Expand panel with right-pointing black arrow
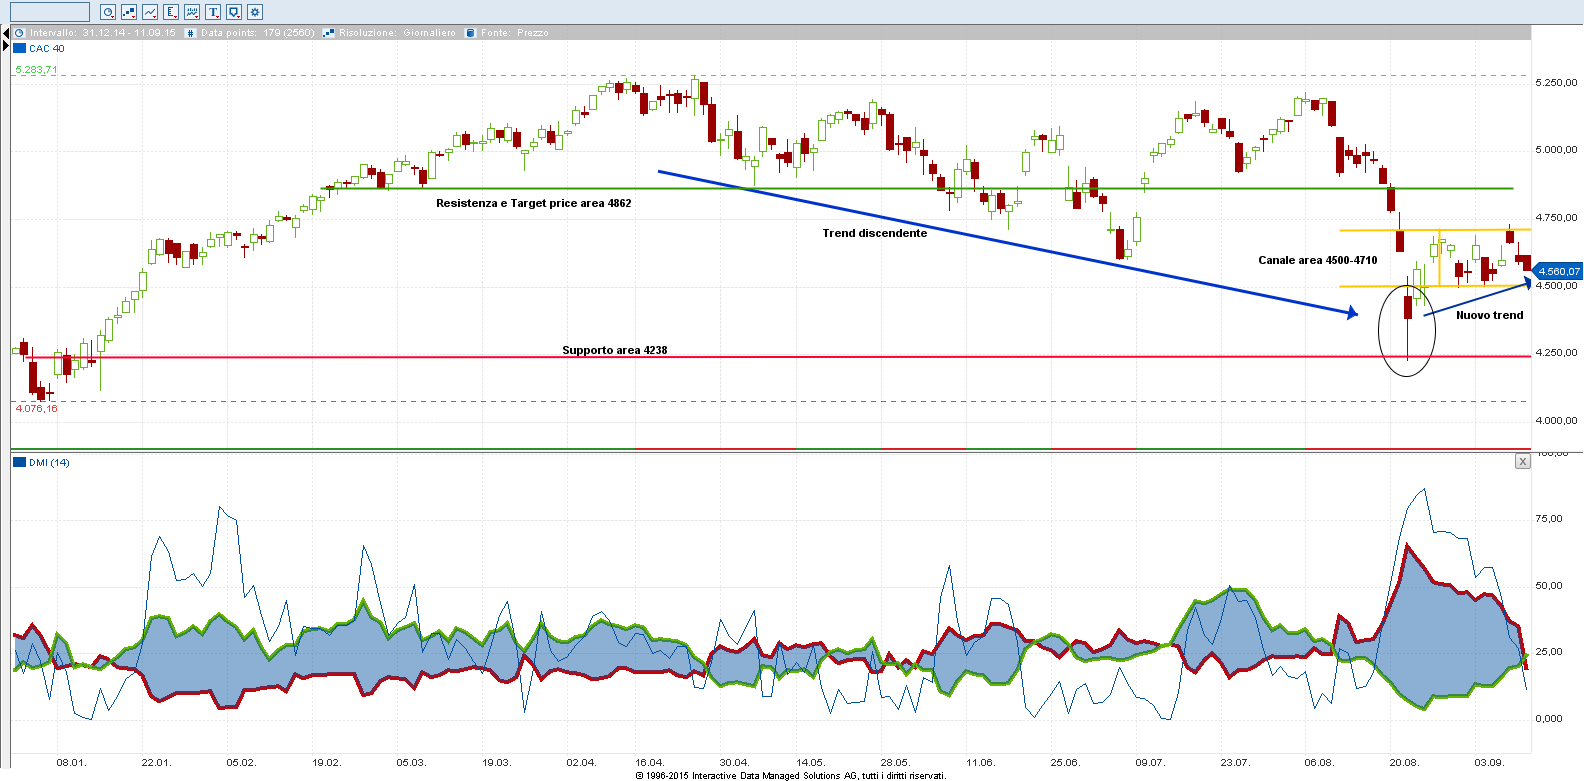The width and height of the screenshot is (1584, 781). 5,46
